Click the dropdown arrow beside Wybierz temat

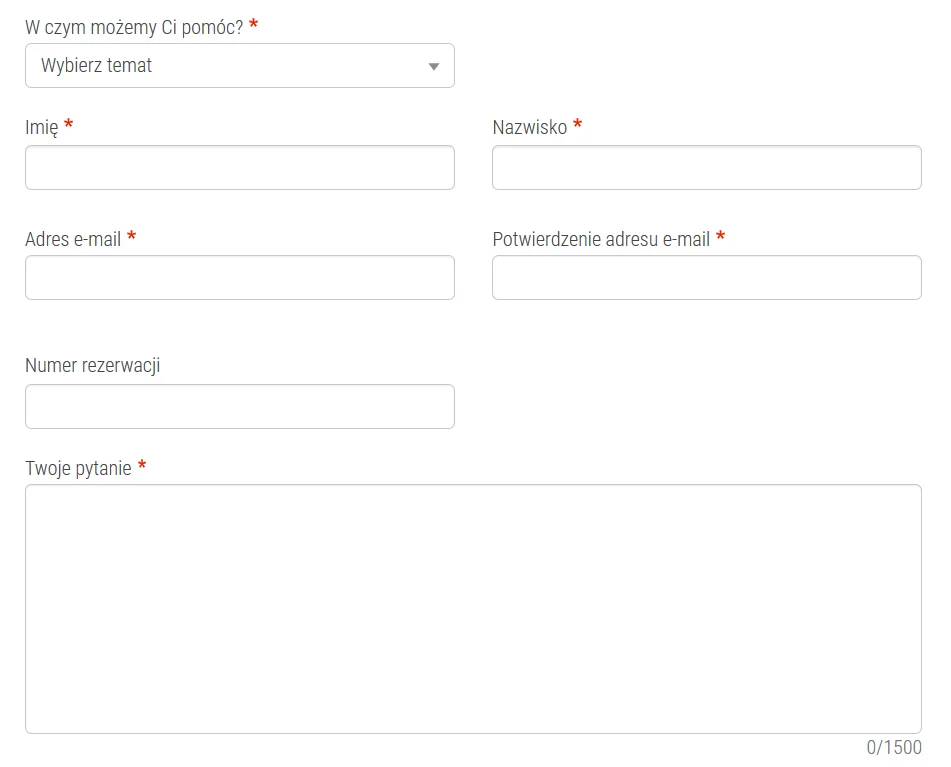(x=434, y=67)
